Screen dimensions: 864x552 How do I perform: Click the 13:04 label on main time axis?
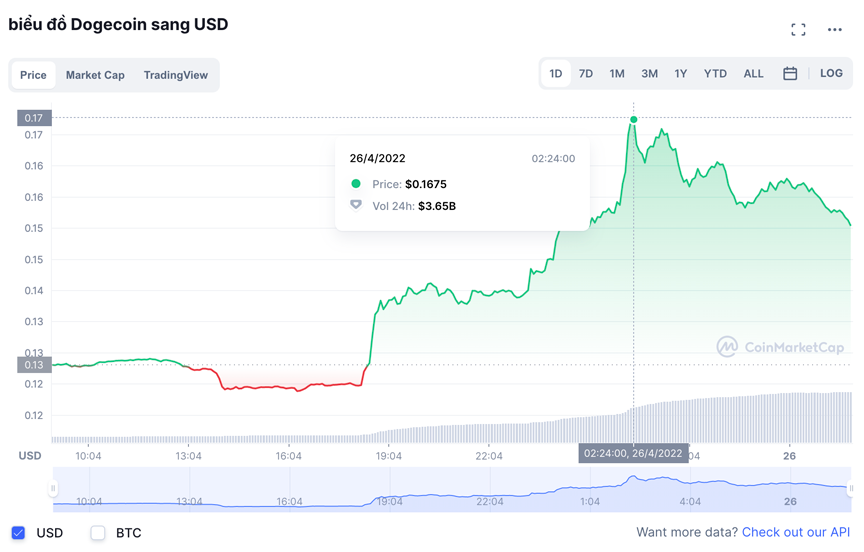coord(188,456)
